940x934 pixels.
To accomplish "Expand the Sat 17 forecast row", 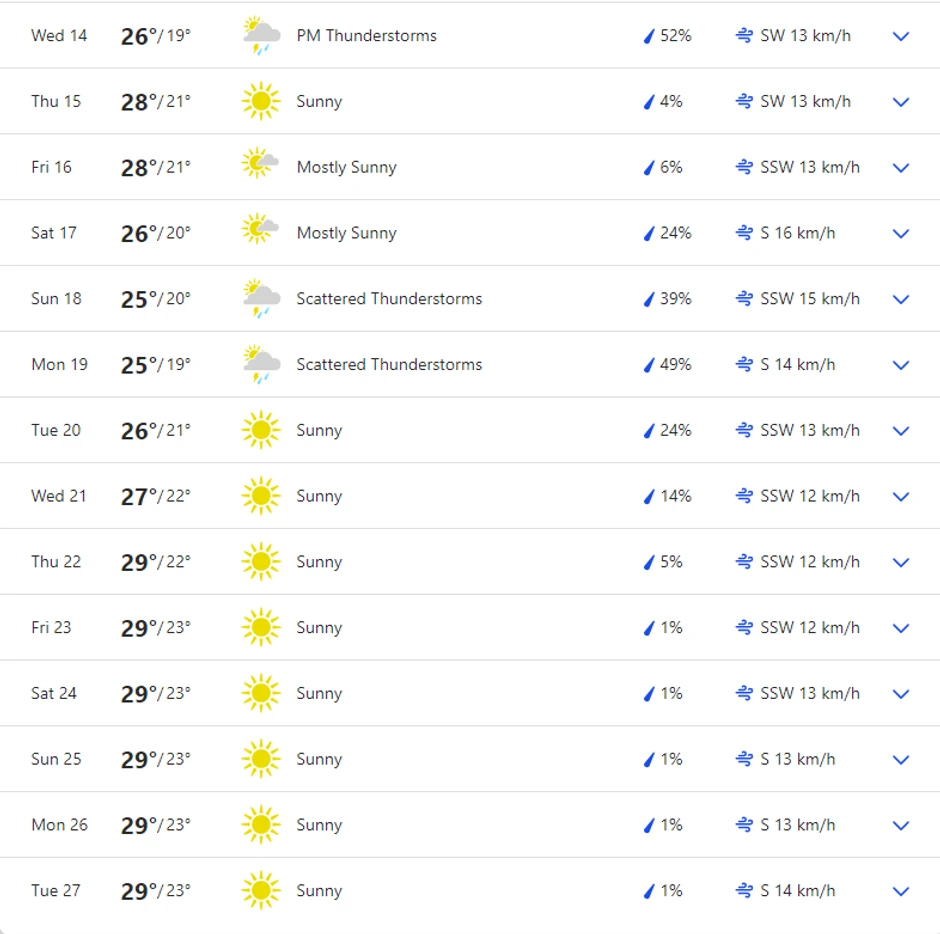I will coord(901,233).
